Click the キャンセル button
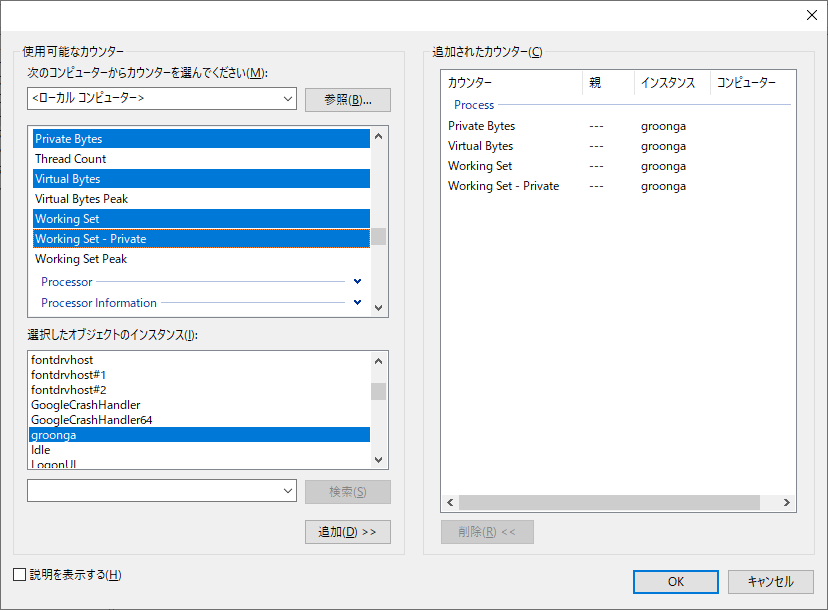Viewport: 828px width, 610px height. pyautogui.click(x=770, y=582)
